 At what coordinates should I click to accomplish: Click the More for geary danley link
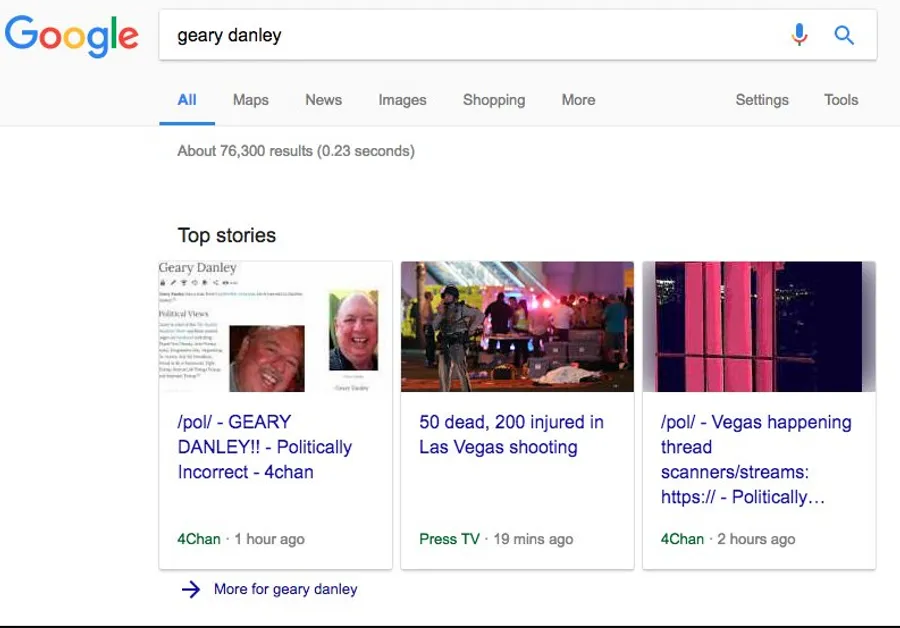pos(286,589)
